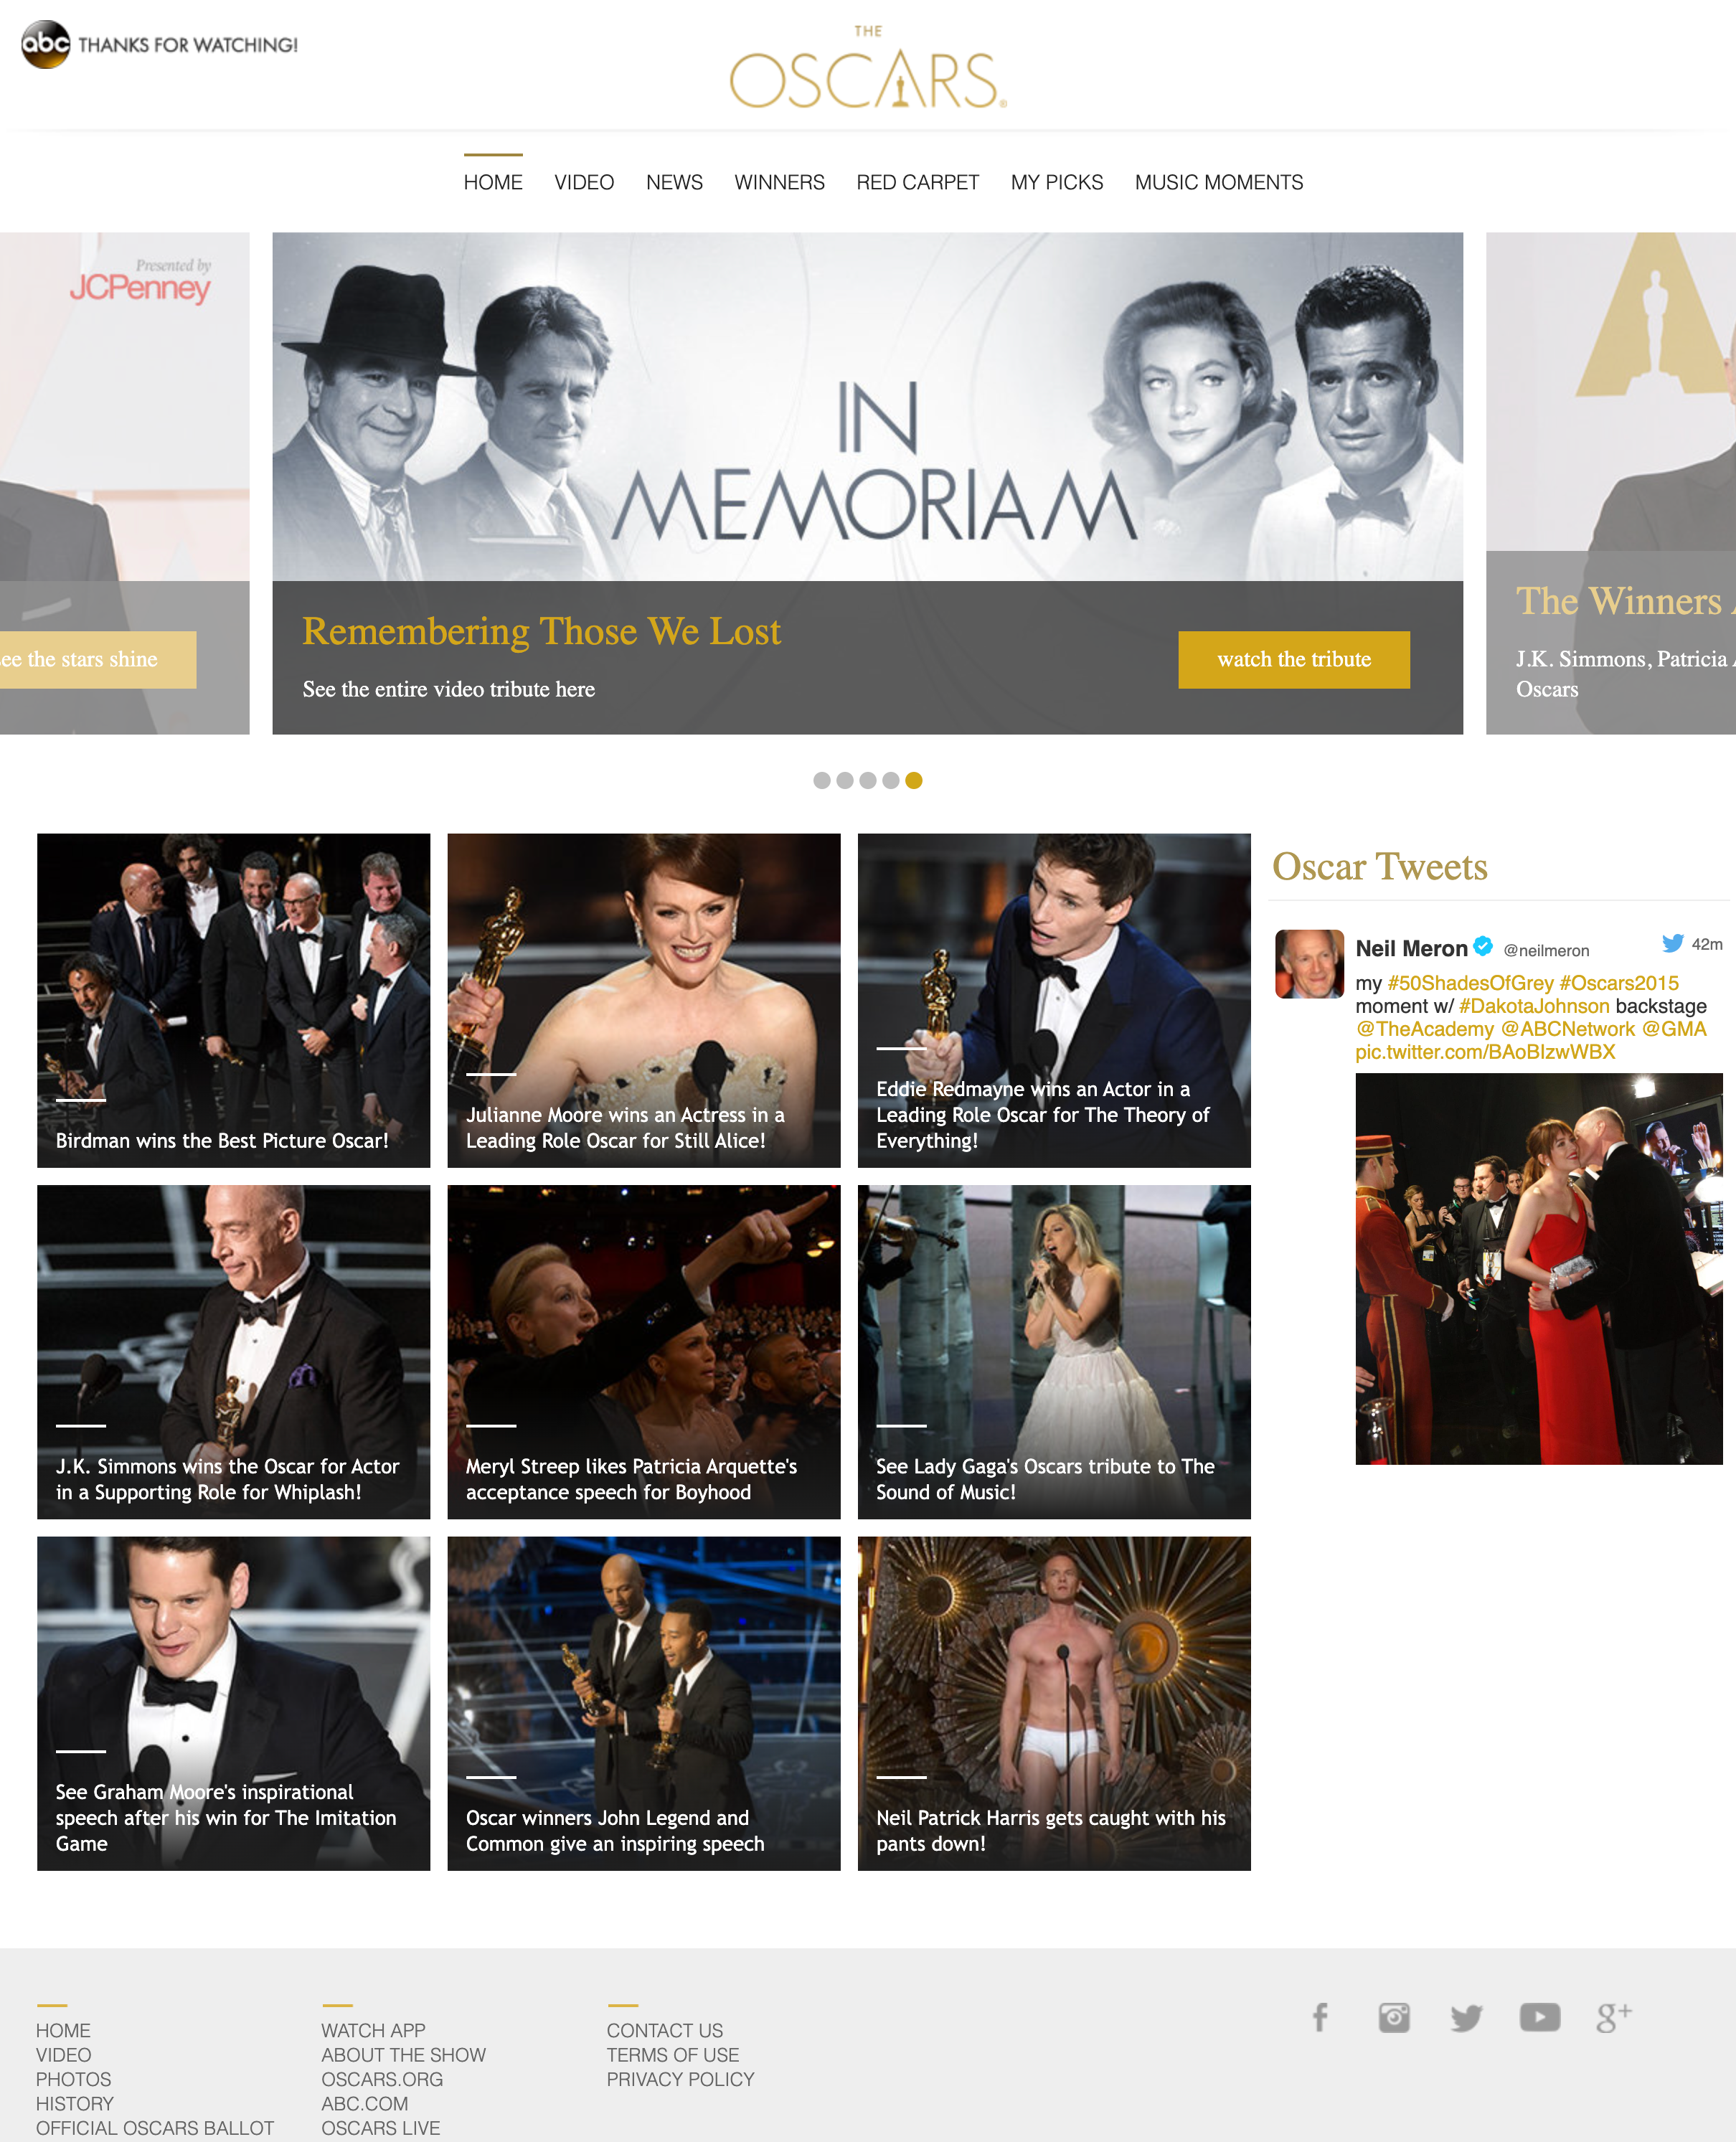This screenshot has width=1736, height=2142.
Task: Click the PRIVACY POLICY footer link
Action: (680, 2079)
